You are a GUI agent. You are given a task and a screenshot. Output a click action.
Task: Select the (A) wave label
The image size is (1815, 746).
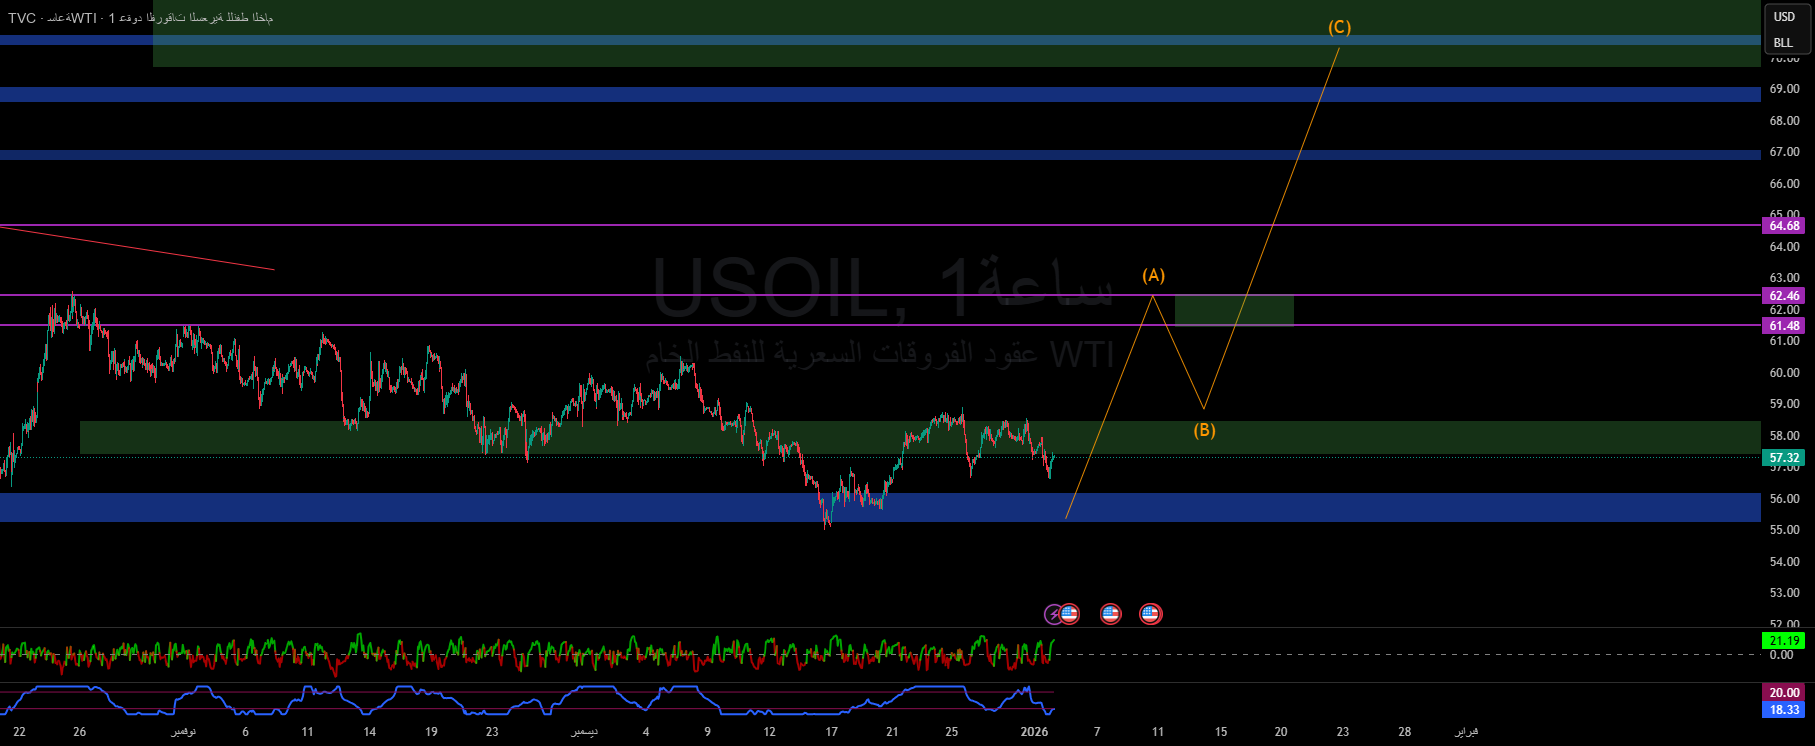(x=1154, y=275)
